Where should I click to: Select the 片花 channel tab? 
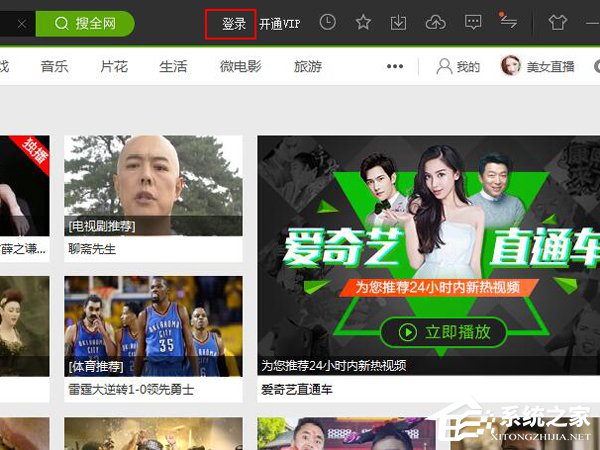tap(114, 67)
